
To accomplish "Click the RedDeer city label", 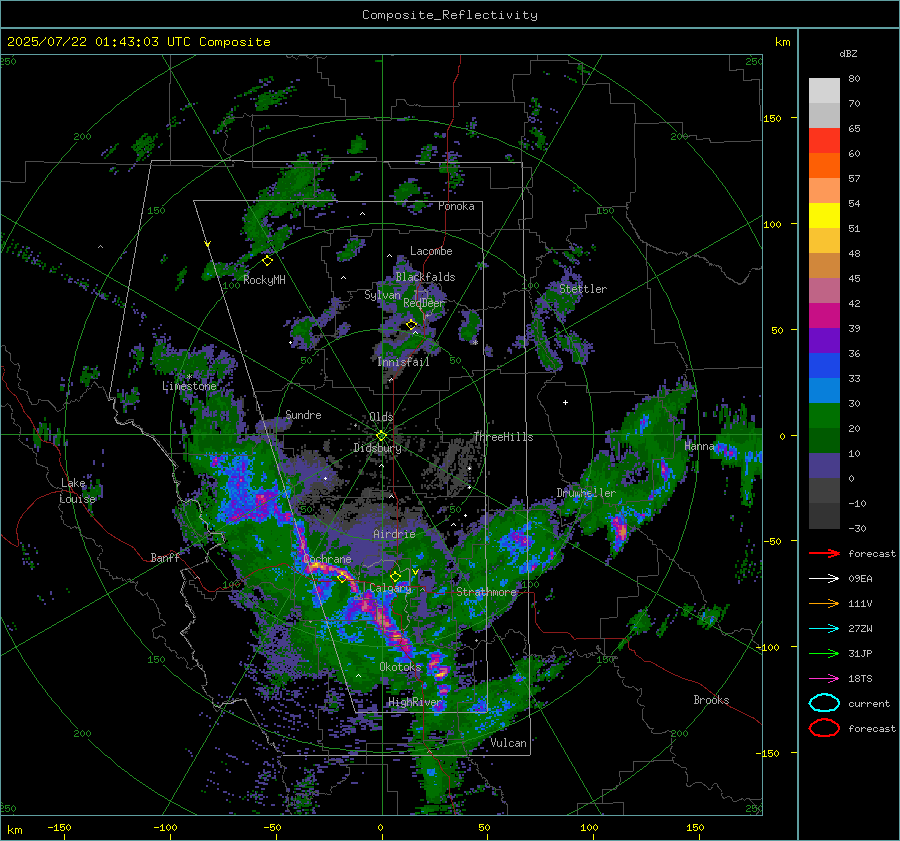I will [x=424, y=303].
